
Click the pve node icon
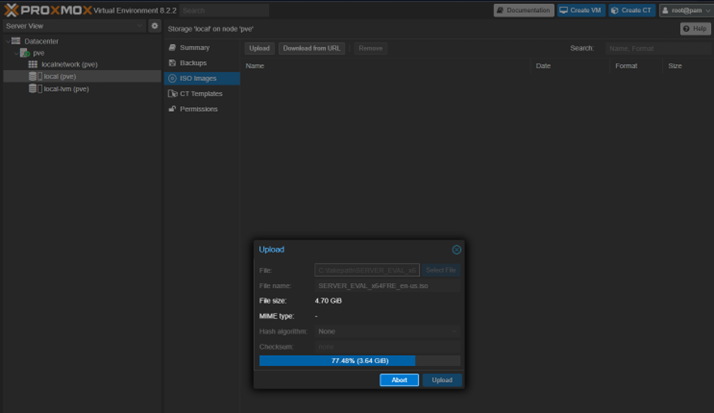tap(25, 53)
